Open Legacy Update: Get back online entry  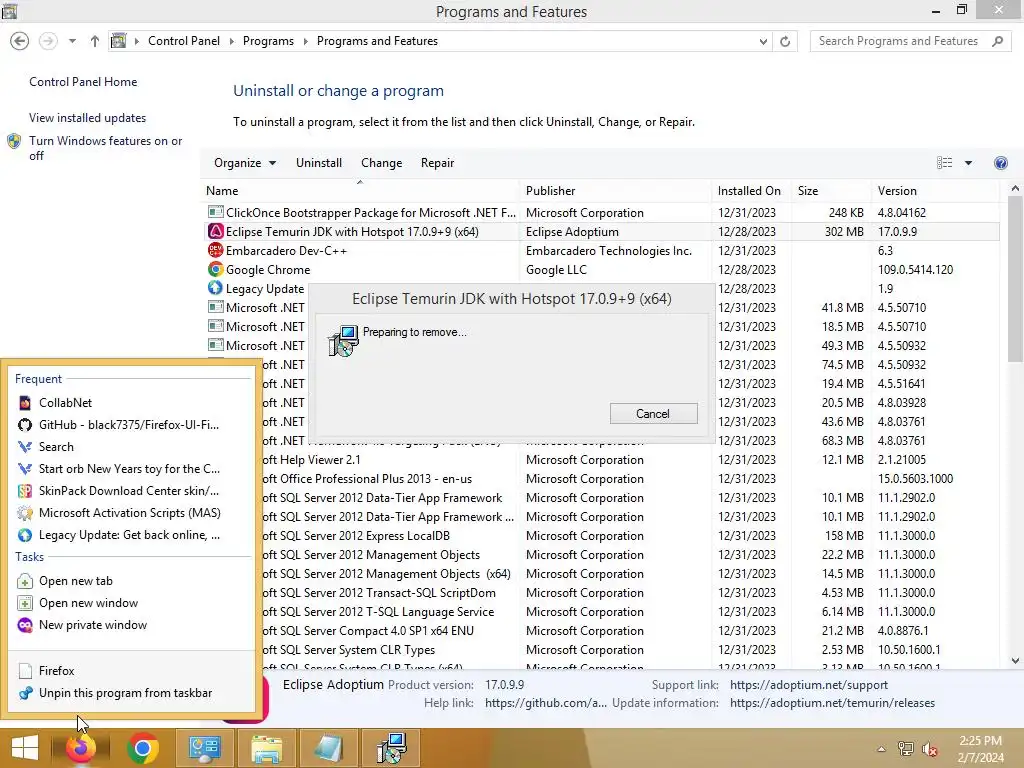[x=132, y=535]
